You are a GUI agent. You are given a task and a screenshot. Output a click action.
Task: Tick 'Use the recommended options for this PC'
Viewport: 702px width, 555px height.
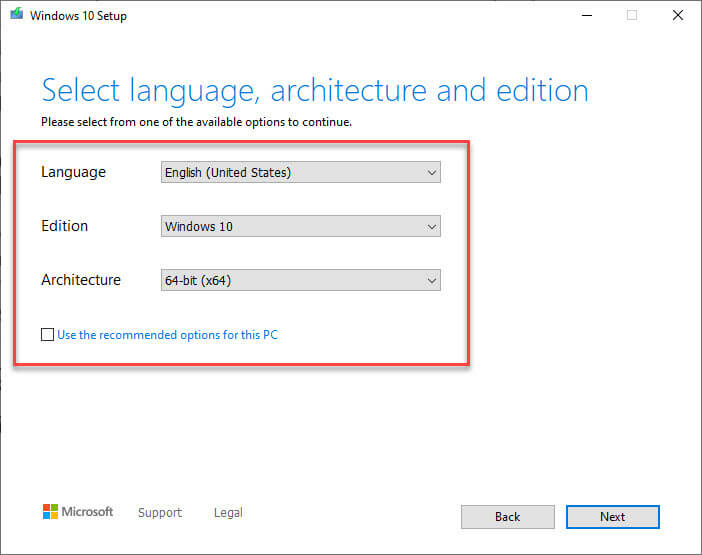coord(47,334)
